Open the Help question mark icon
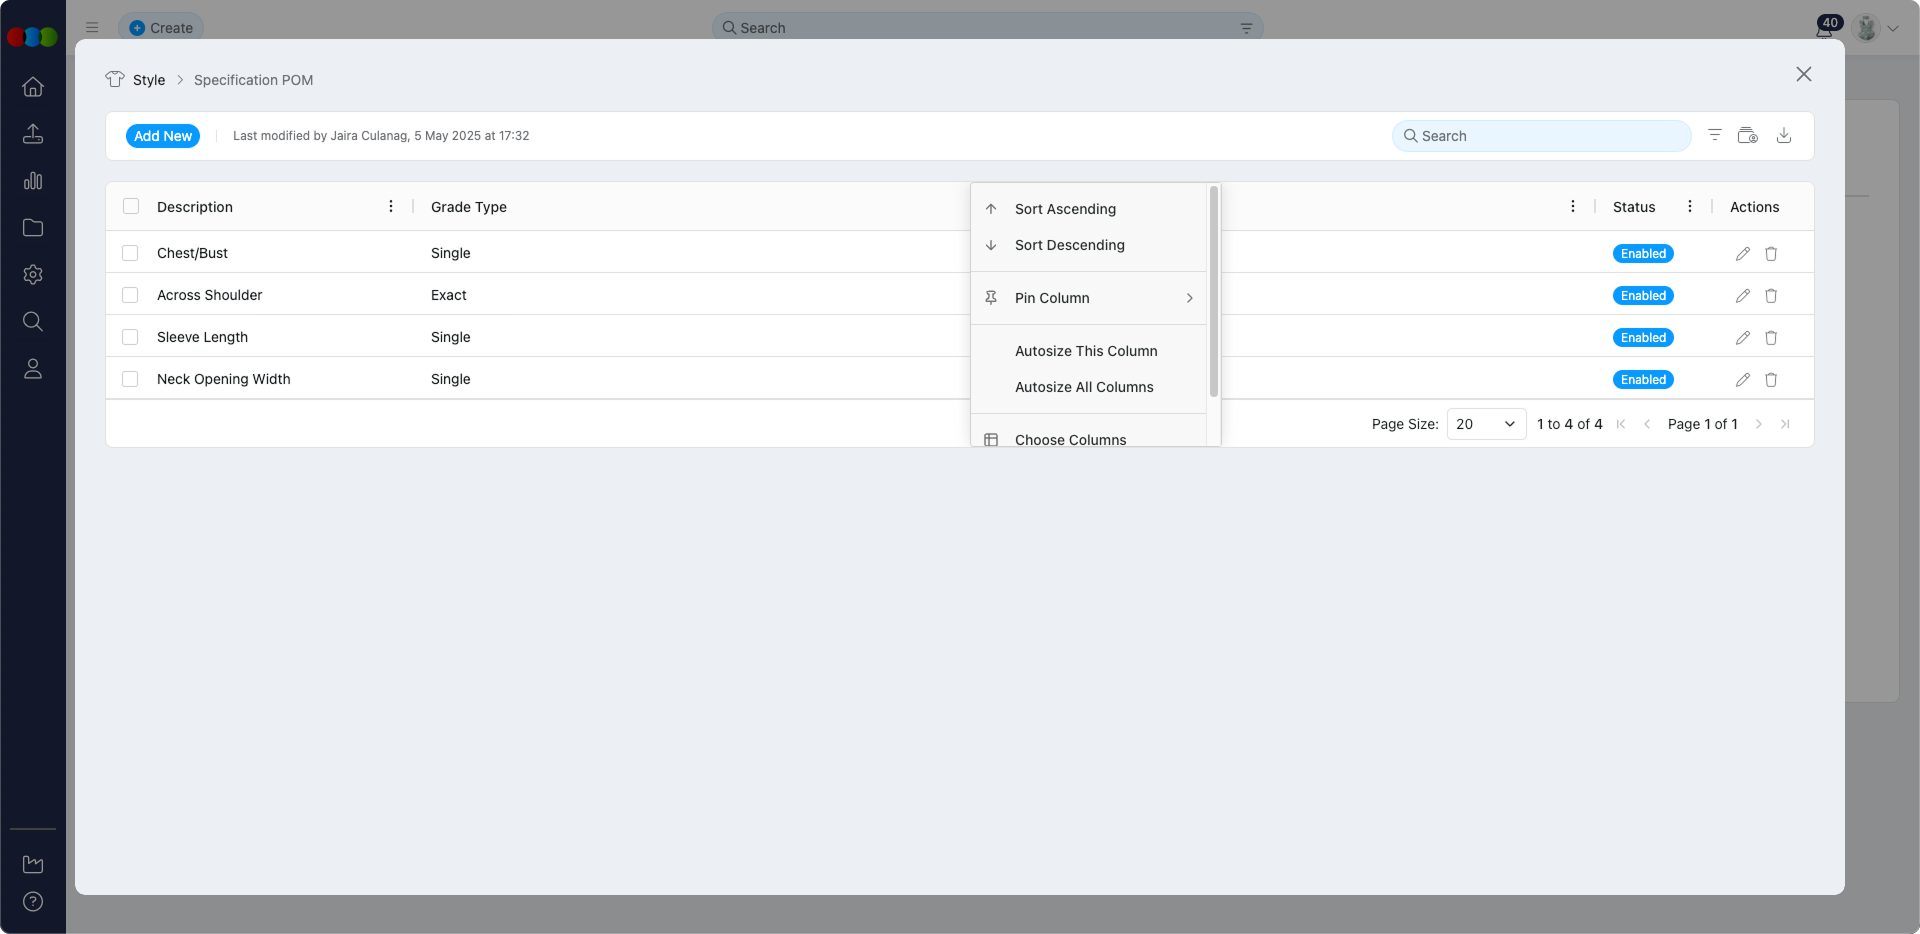The image size is (1920, 934). pos(33,901)
